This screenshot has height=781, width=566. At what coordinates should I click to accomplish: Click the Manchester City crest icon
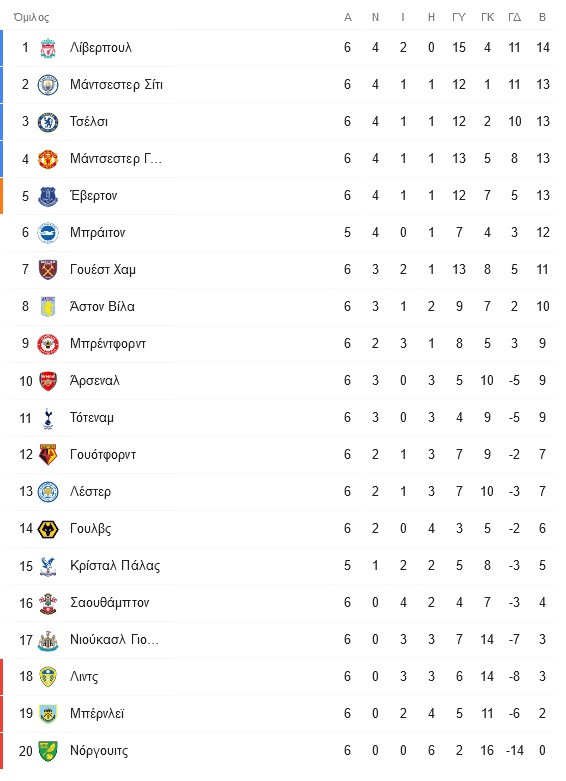[48, 85]
